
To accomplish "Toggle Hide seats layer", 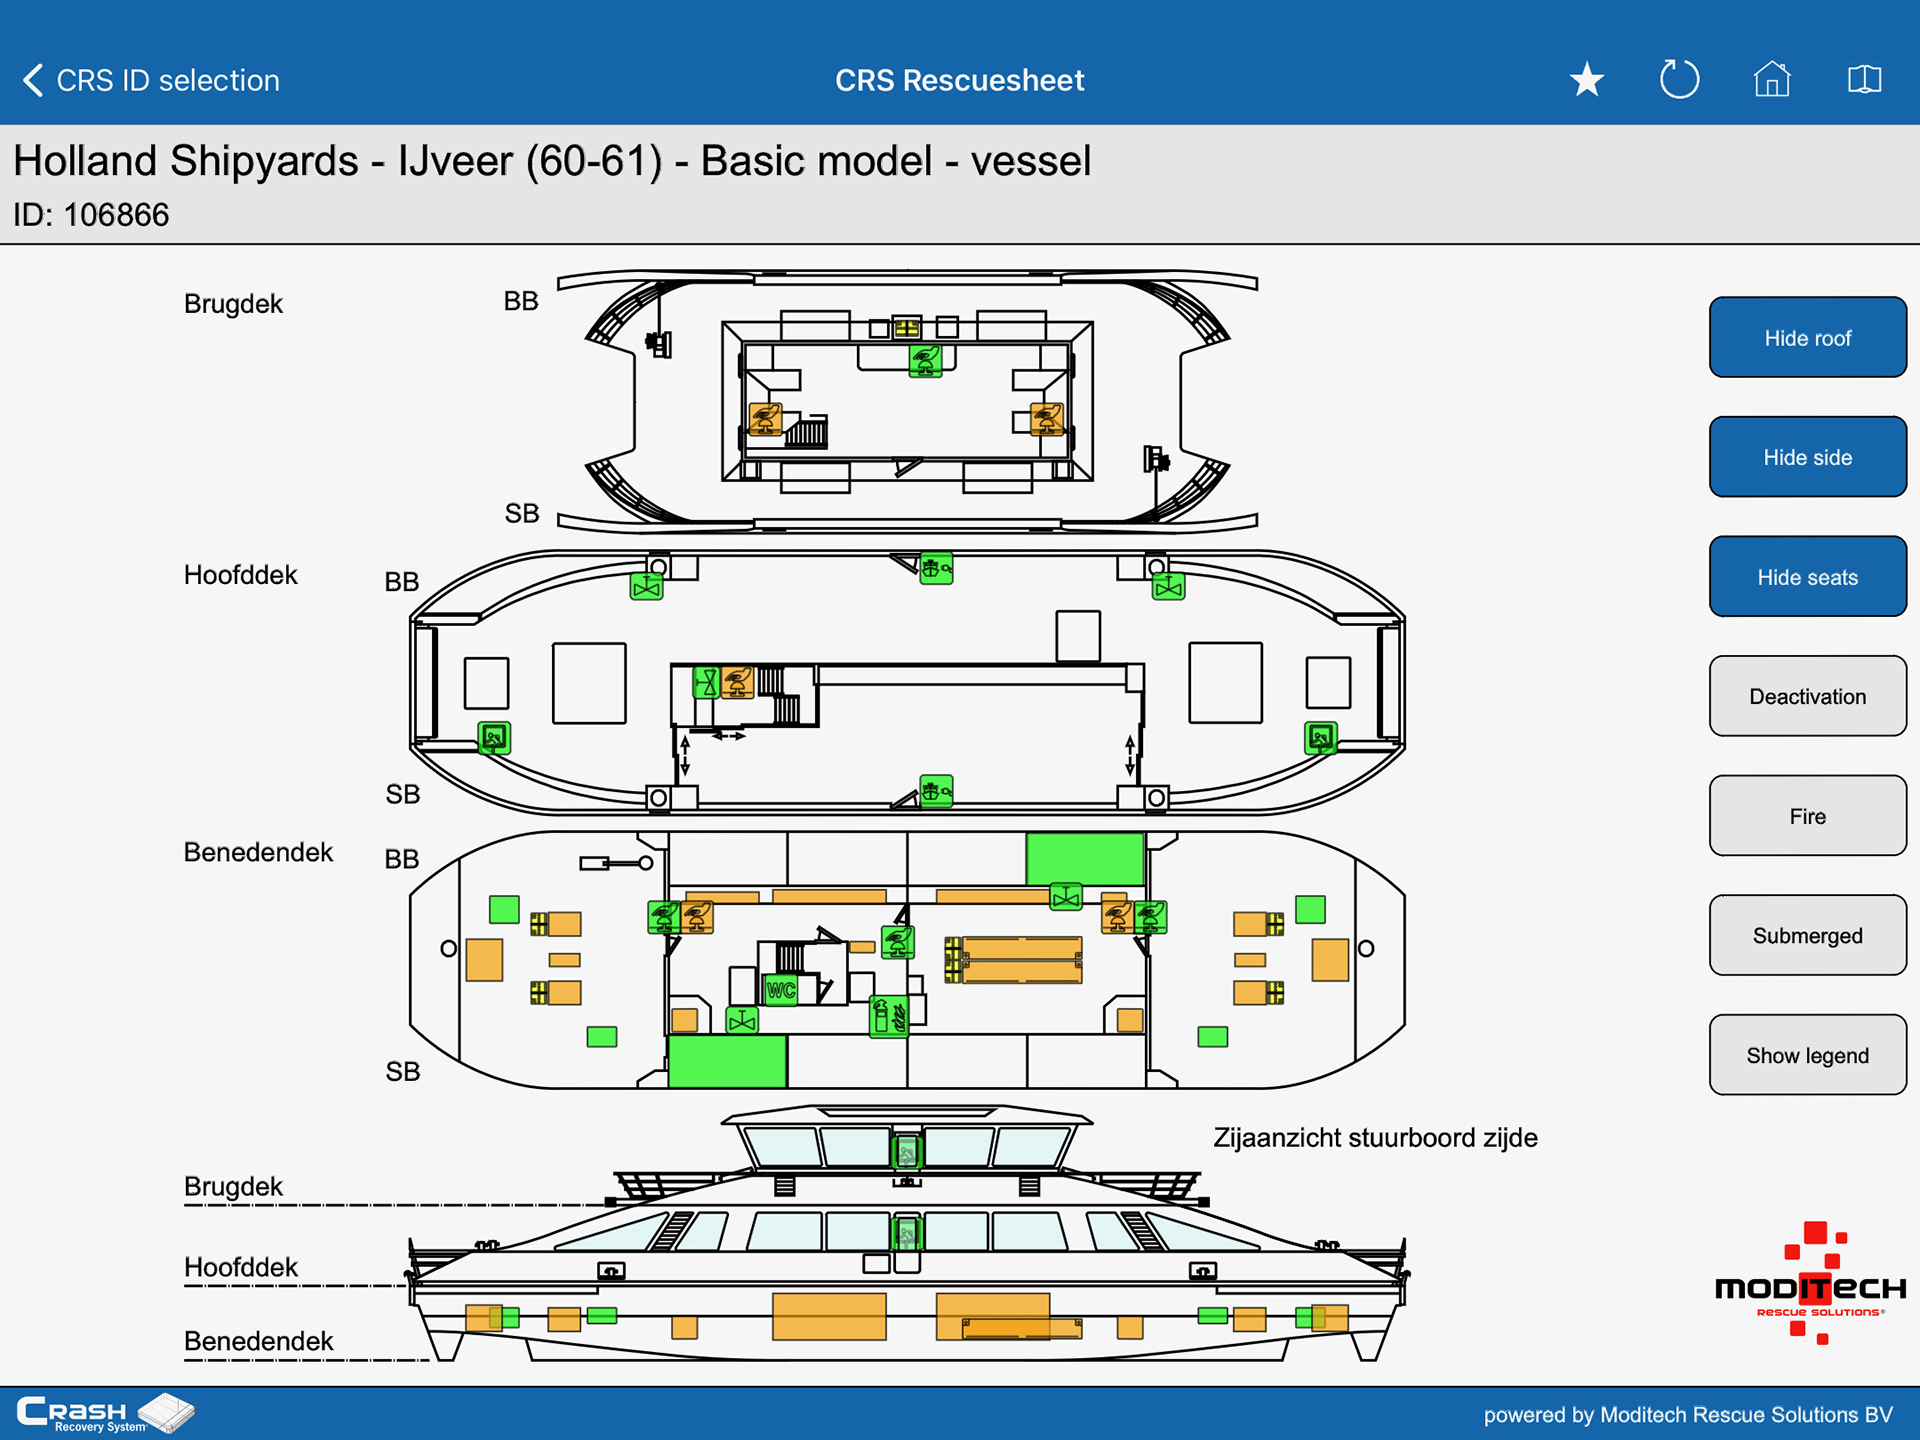I will (x=1807, y=577).
